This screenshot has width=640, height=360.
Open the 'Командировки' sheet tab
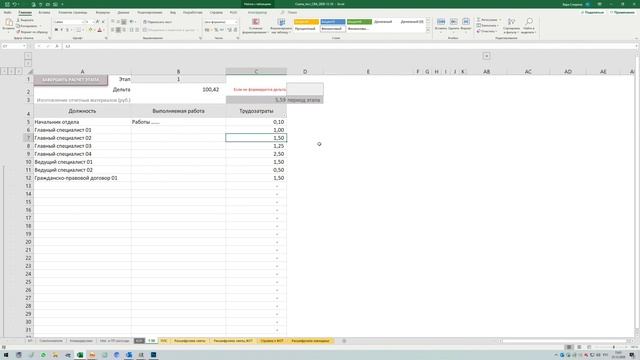81,341
